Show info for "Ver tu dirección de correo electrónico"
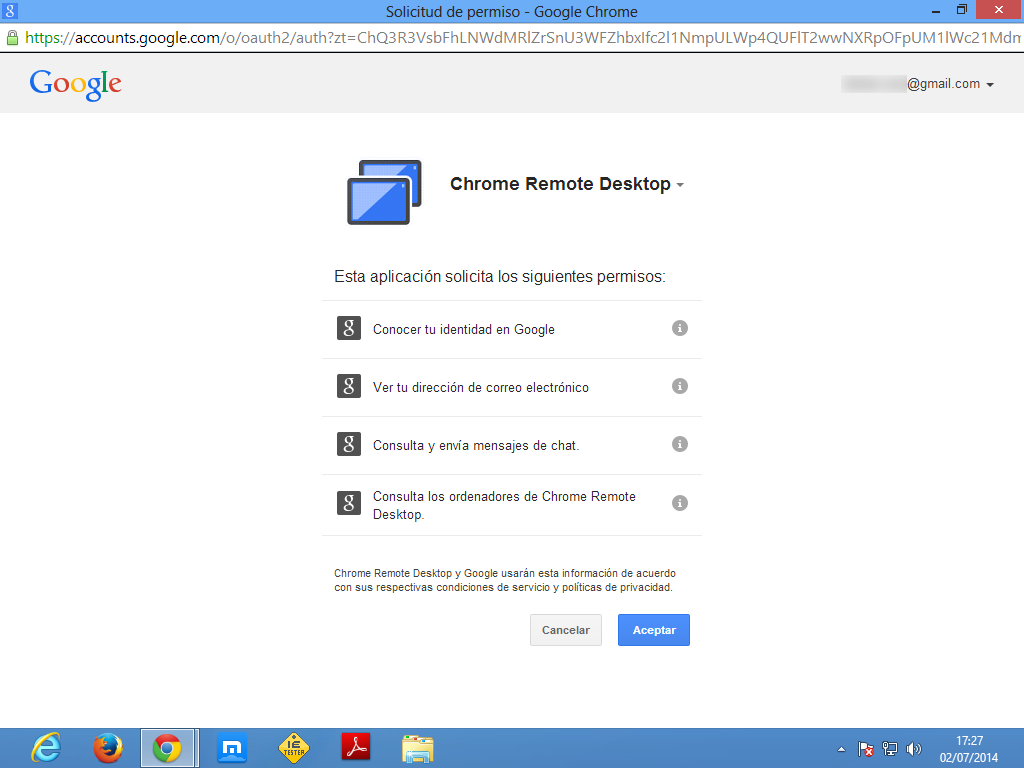Screen dimensions: 1024x768 [680, 386]
